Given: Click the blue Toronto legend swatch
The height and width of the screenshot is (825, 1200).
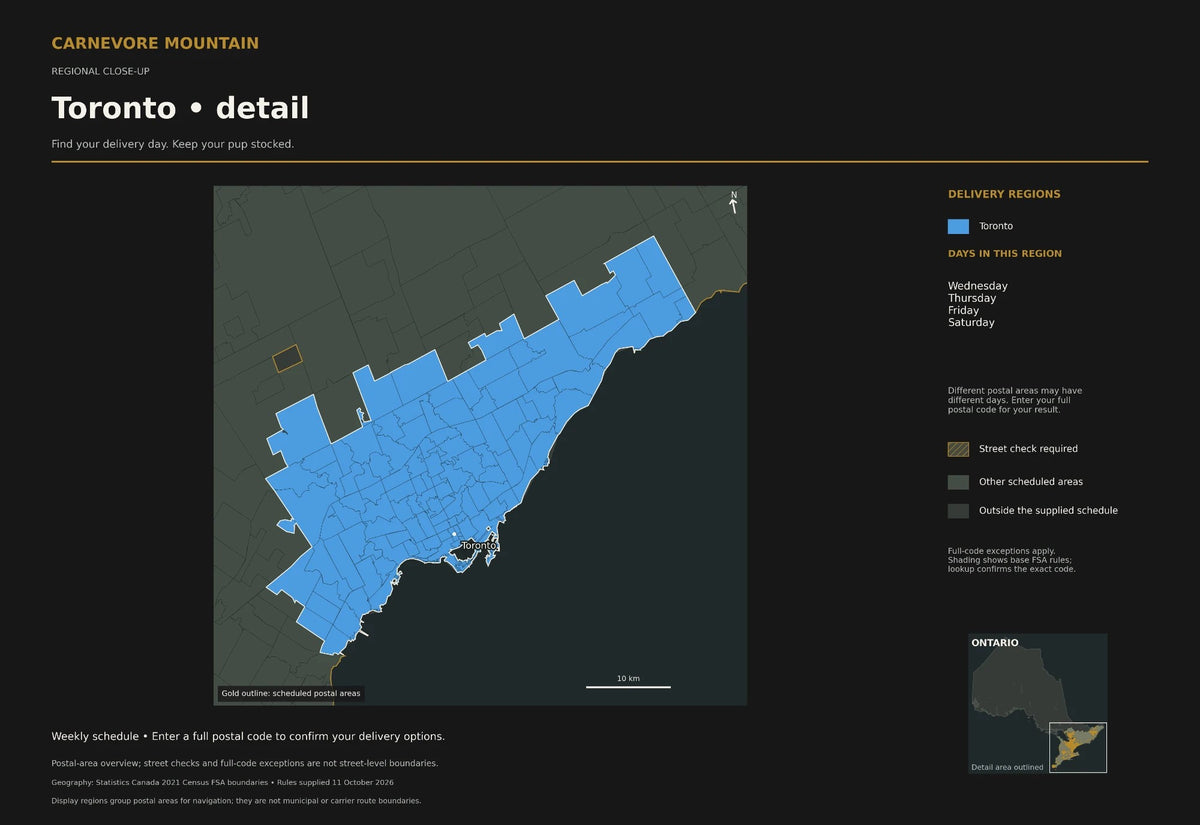Looking at the screenshot, I should 958,226.
